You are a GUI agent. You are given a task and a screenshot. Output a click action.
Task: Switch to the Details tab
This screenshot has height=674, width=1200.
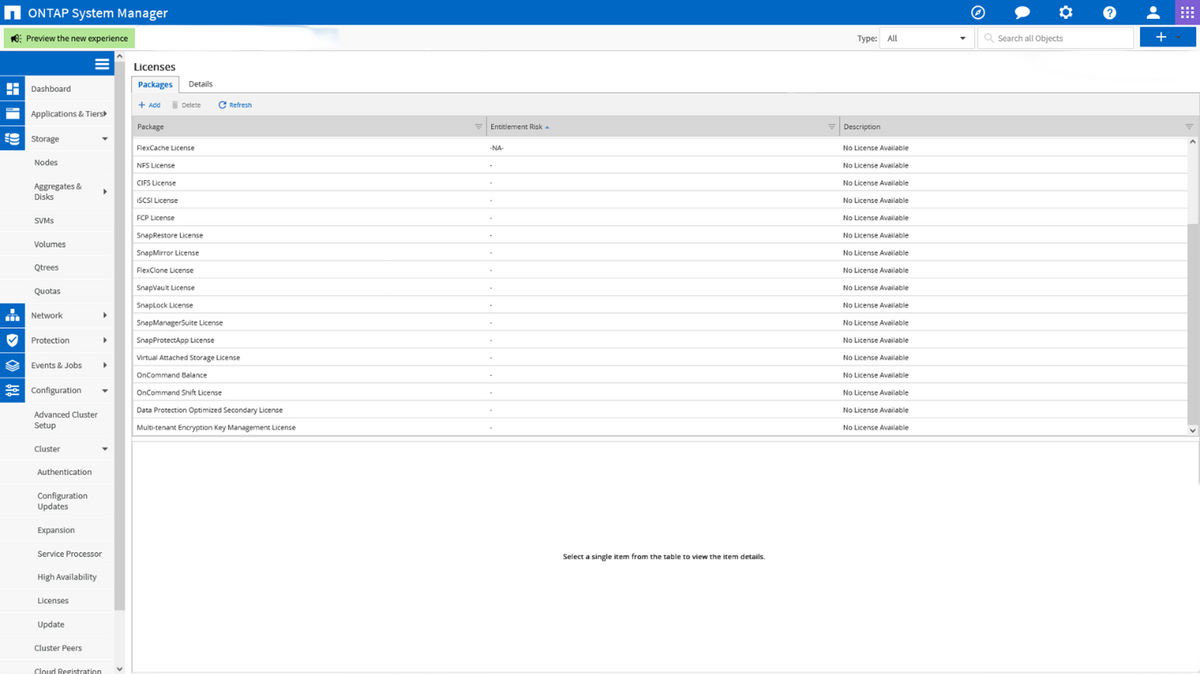200,84
